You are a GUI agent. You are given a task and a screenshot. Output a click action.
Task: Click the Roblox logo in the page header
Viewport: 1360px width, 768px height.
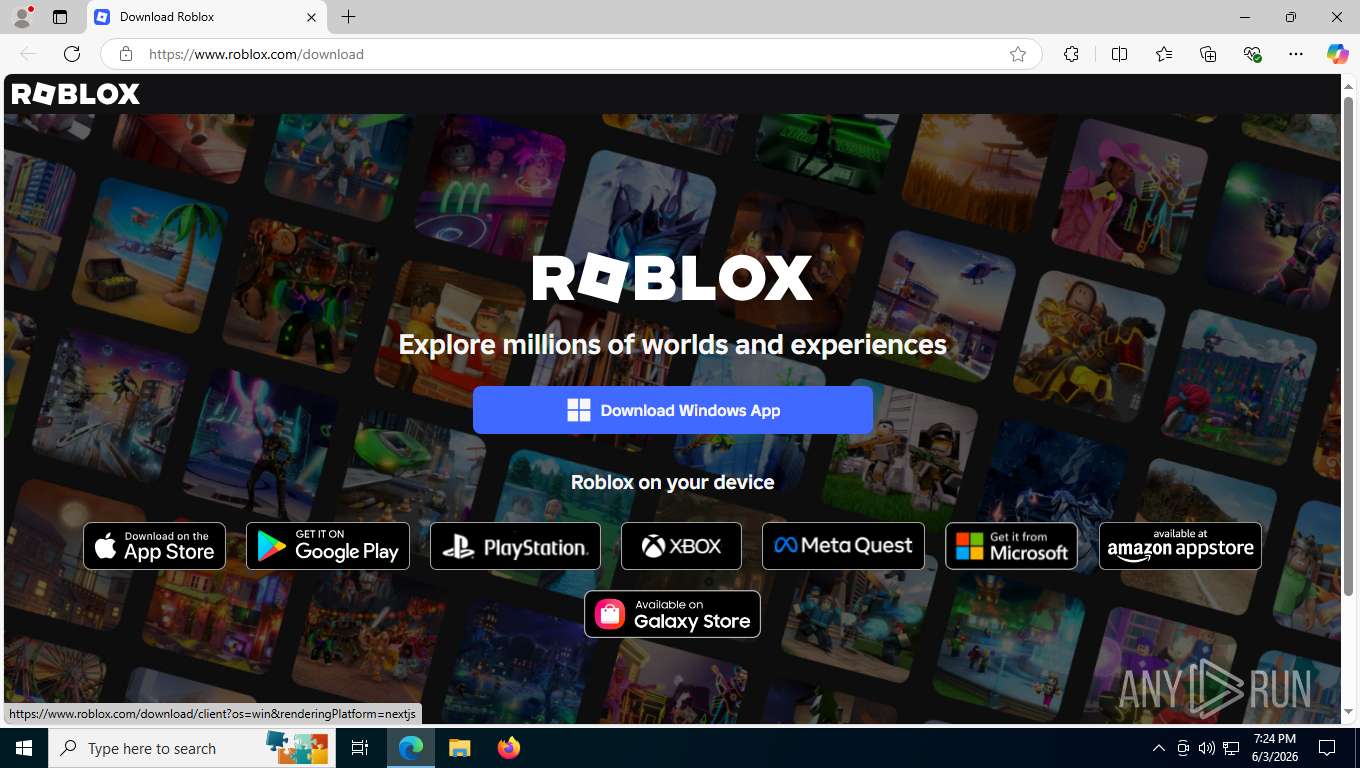(75, 94)
